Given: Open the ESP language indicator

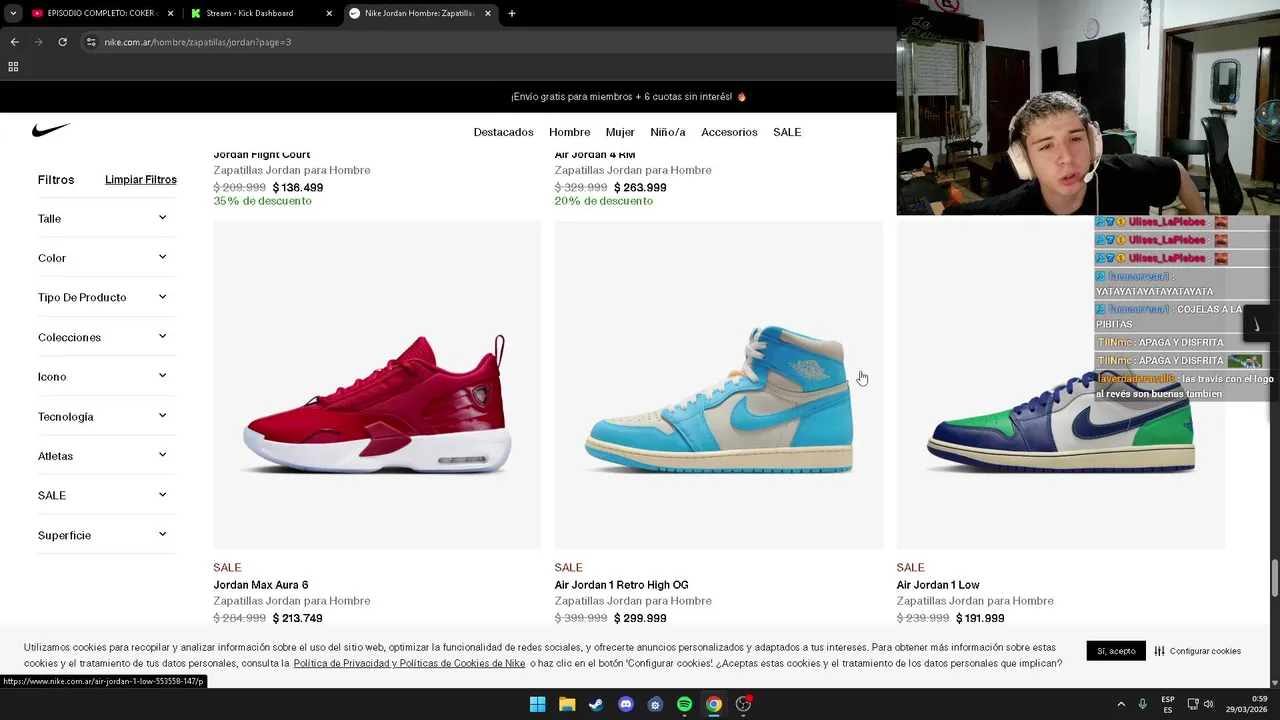Looking at the screenshot, I should [x=1168, y=704].
